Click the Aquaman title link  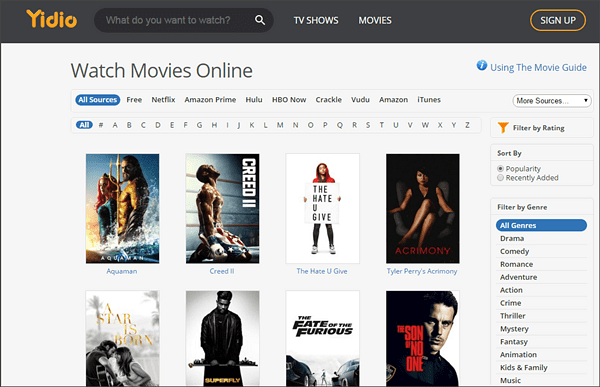click(x=122, y=271)
